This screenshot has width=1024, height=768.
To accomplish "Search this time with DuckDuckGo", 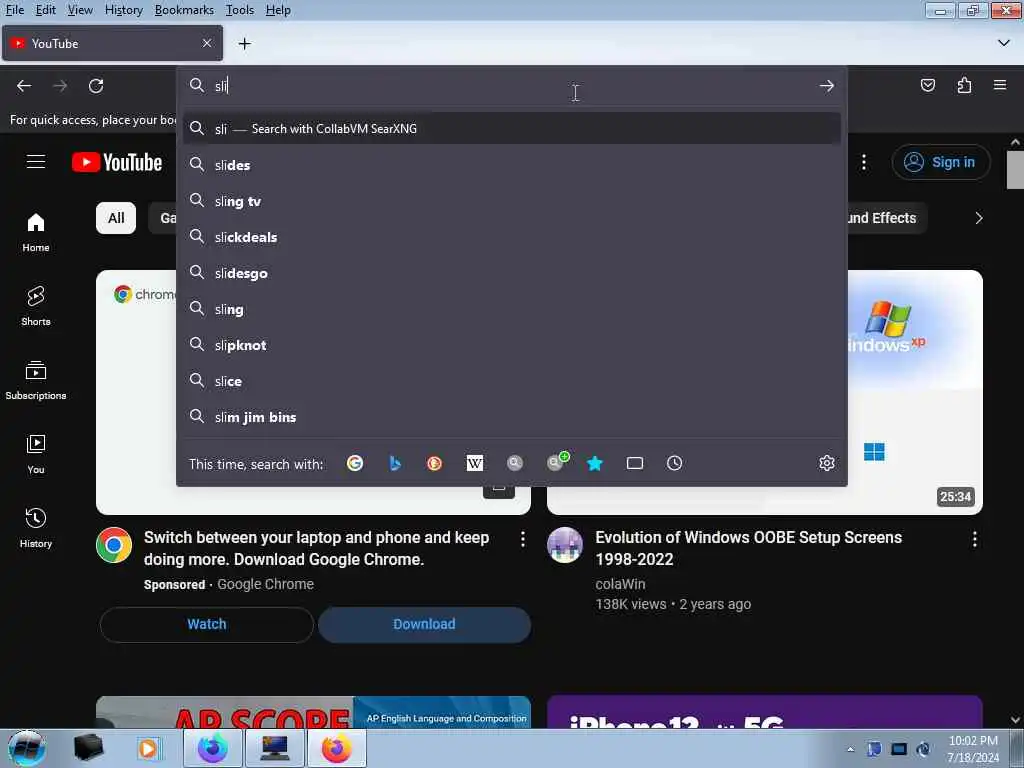I will point(435,464).
